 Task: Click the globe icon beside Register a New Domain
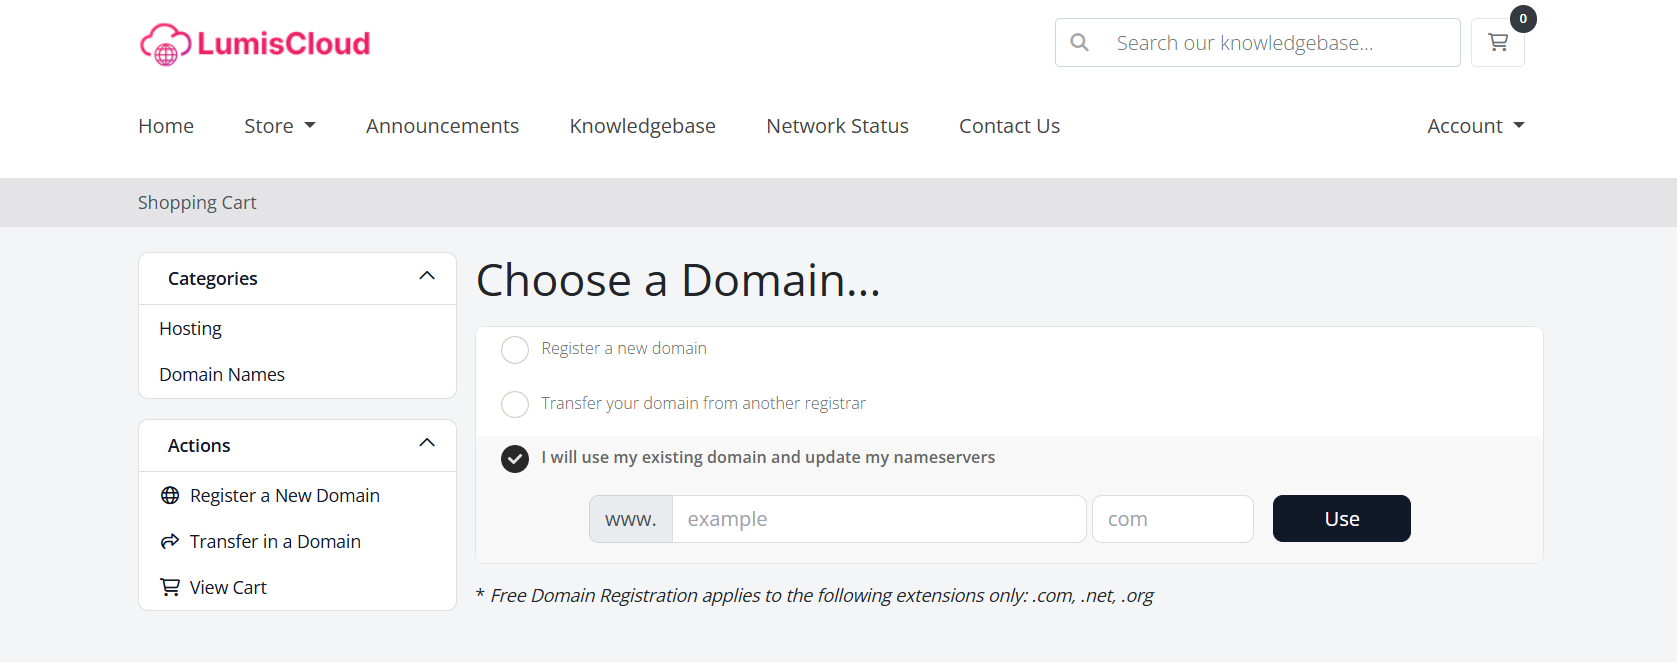click(170, 496)
